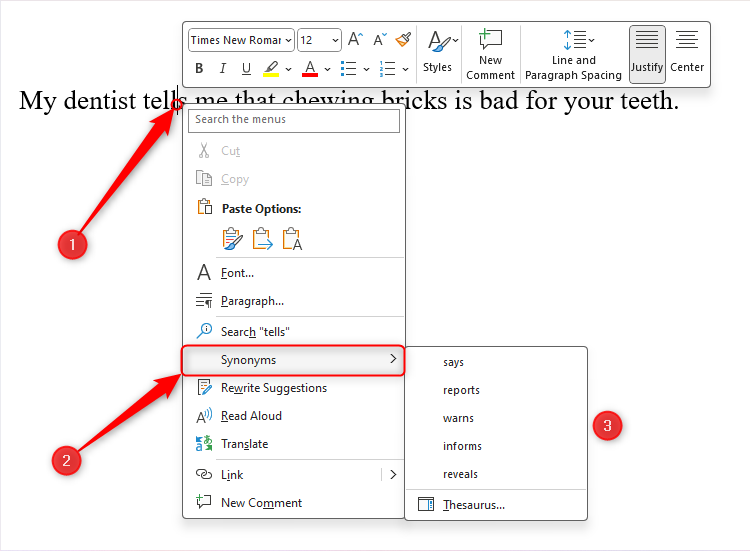Select Search "tells" menu entry
The image size is (750, 551).
point(294,331)
